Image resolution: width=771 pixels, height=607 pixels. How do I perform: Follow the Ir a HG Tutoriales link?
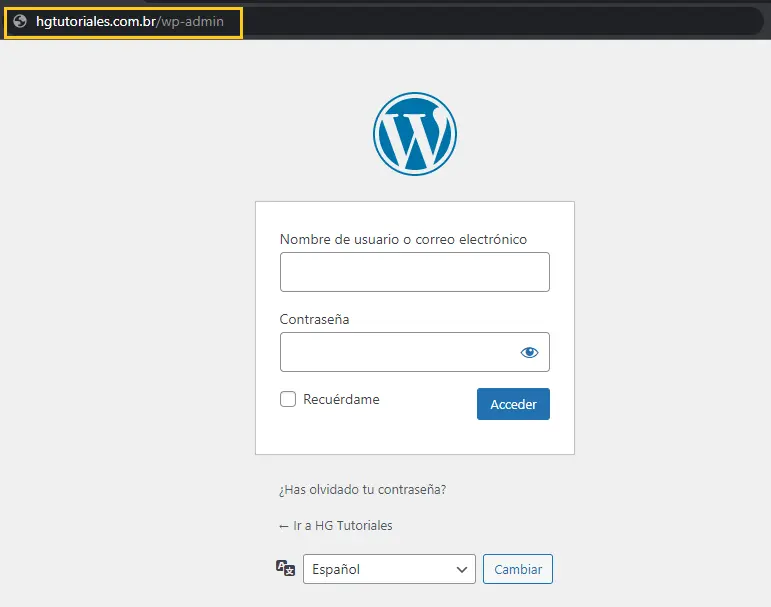click(x=336, y=526)
